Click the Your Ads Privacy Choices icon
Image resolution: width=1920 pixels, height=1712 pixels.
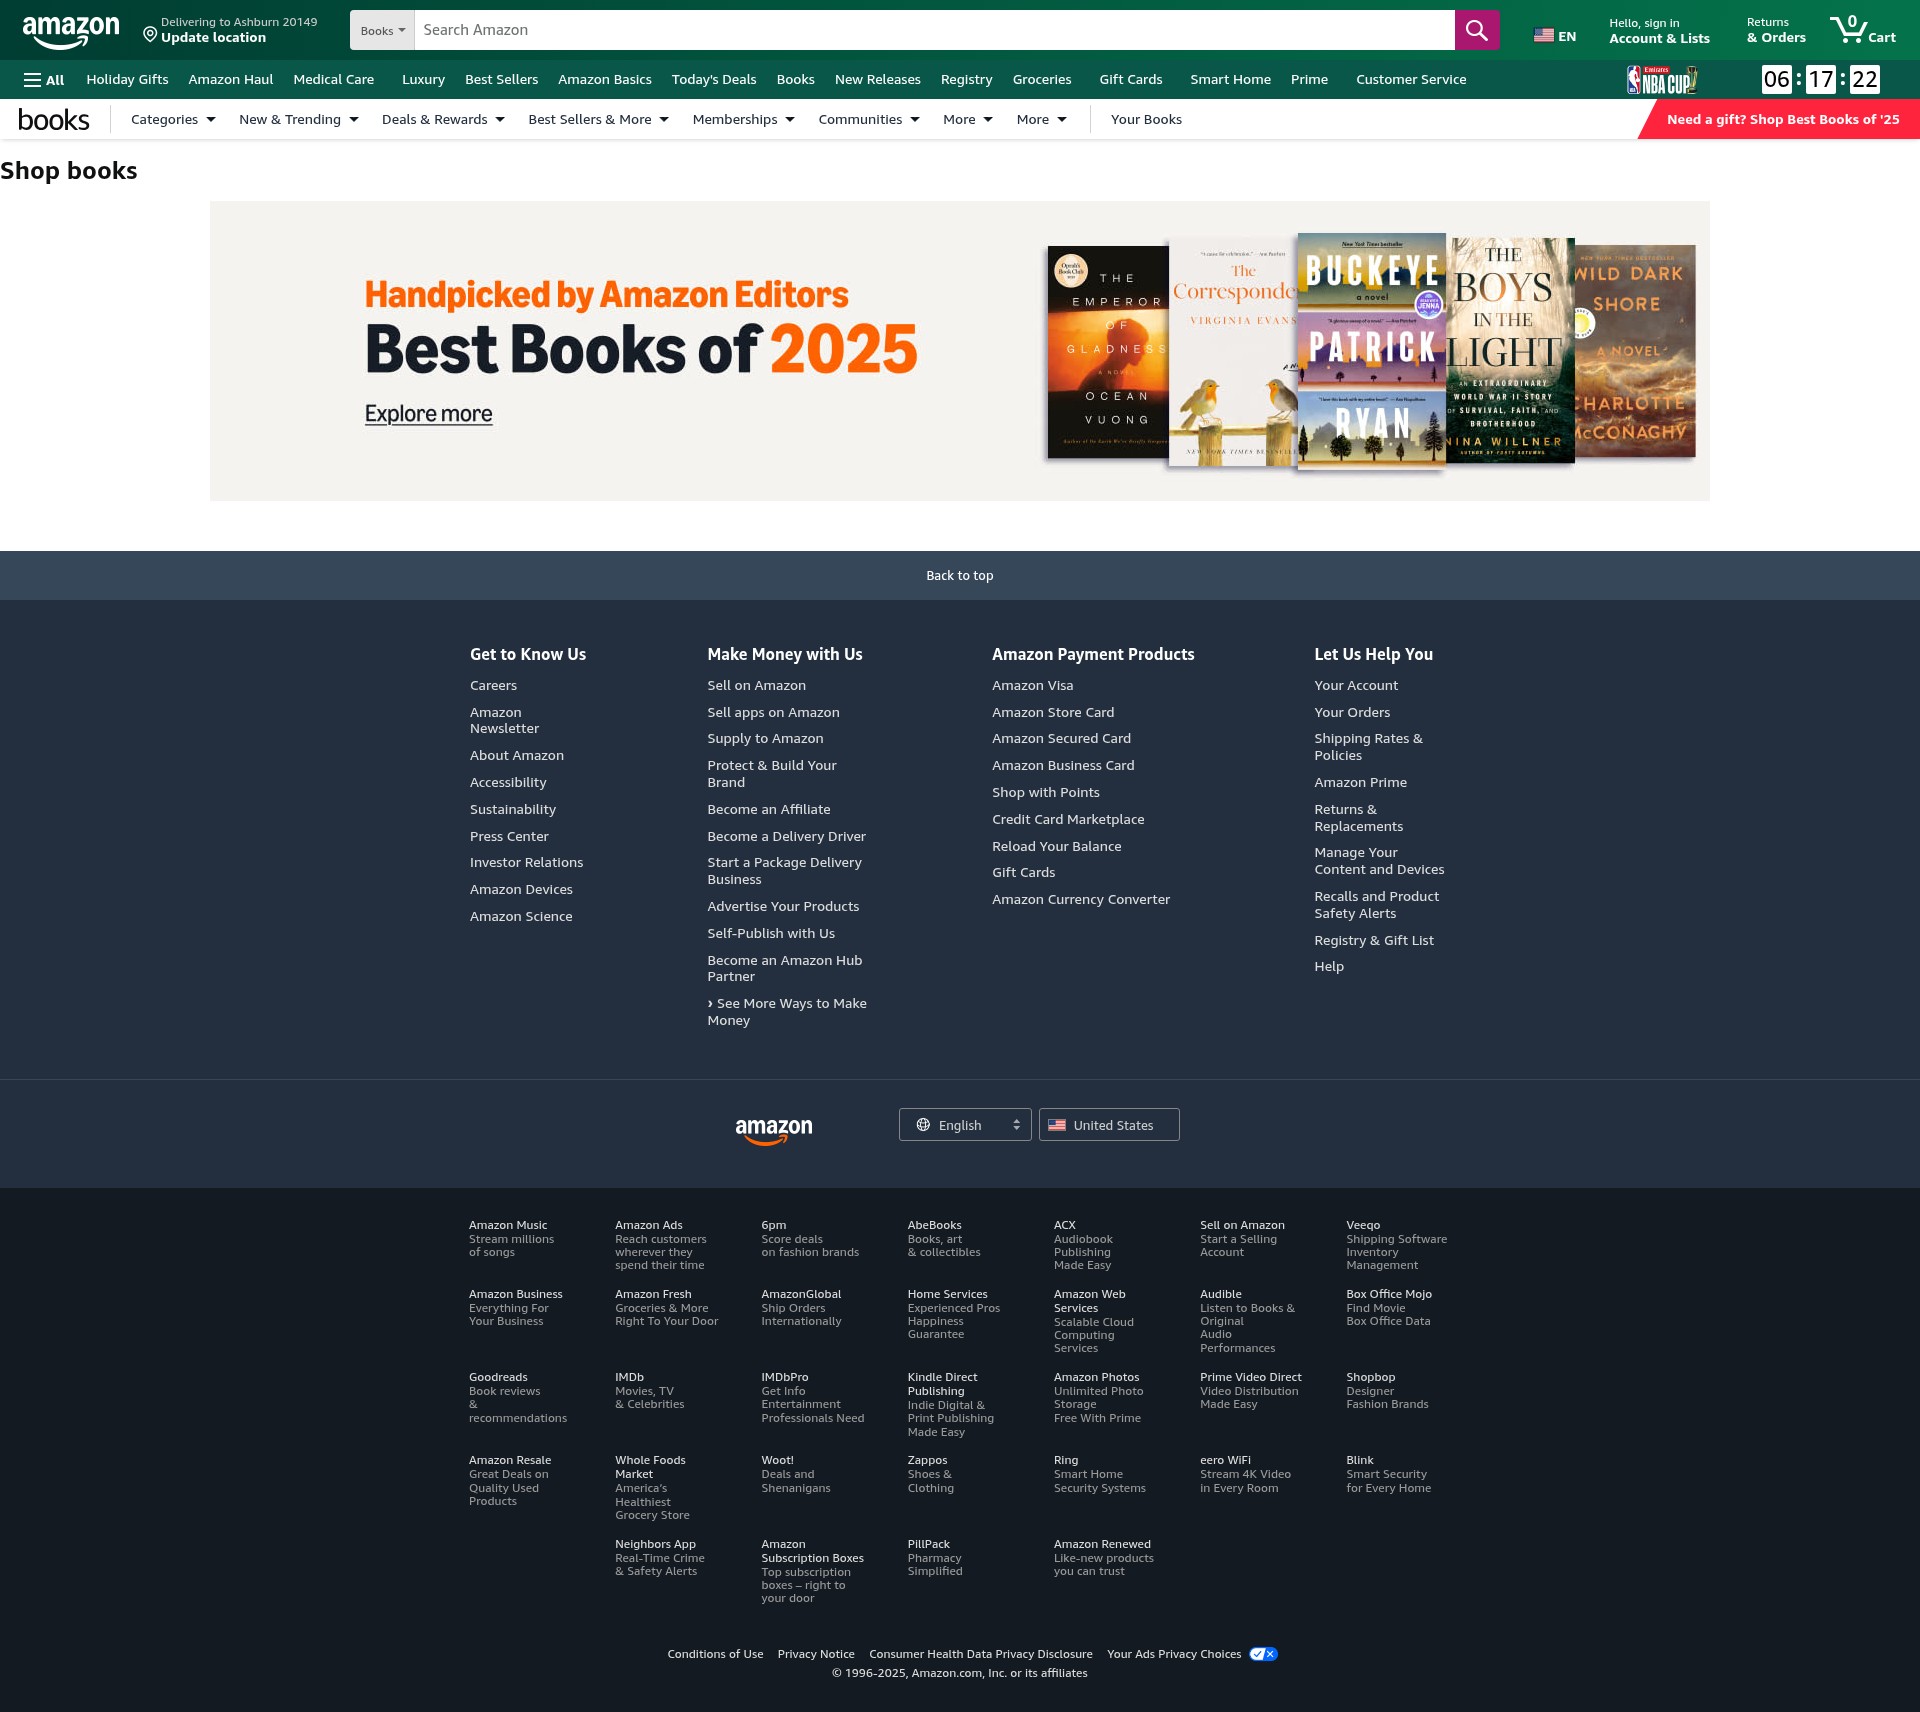1263,1654
